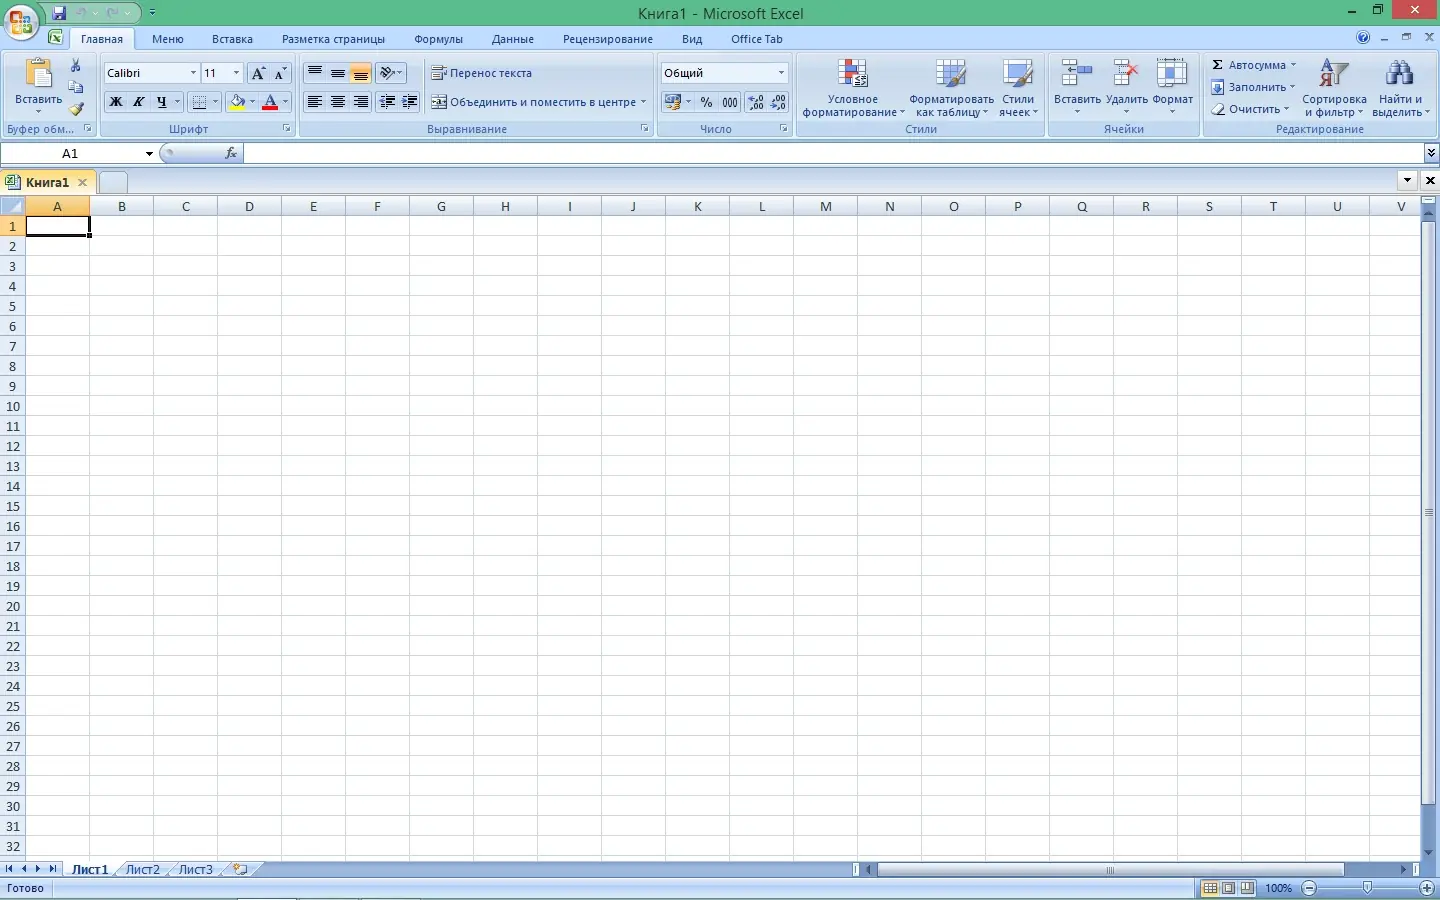Expand the Name Box dropdown arrow
1440x900 pixels.
tap(149, 153)
